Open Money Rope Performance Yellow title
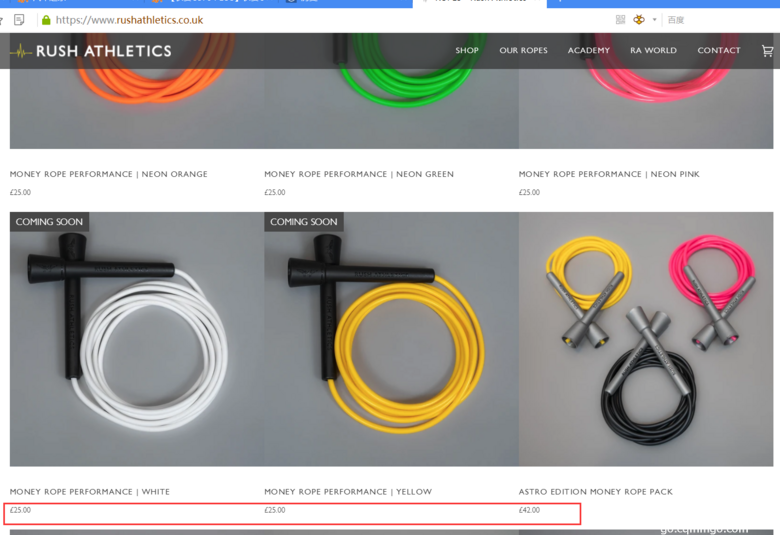780x535 pixels. (348, 492)
